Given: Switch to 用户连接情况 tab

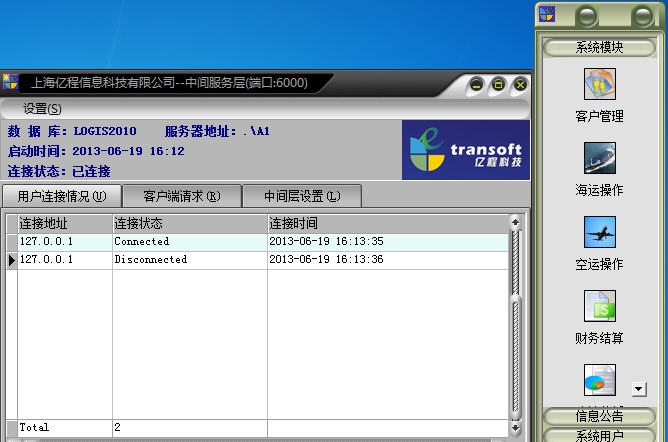Looking at the screenshot, I should click(x=62, y=196).
